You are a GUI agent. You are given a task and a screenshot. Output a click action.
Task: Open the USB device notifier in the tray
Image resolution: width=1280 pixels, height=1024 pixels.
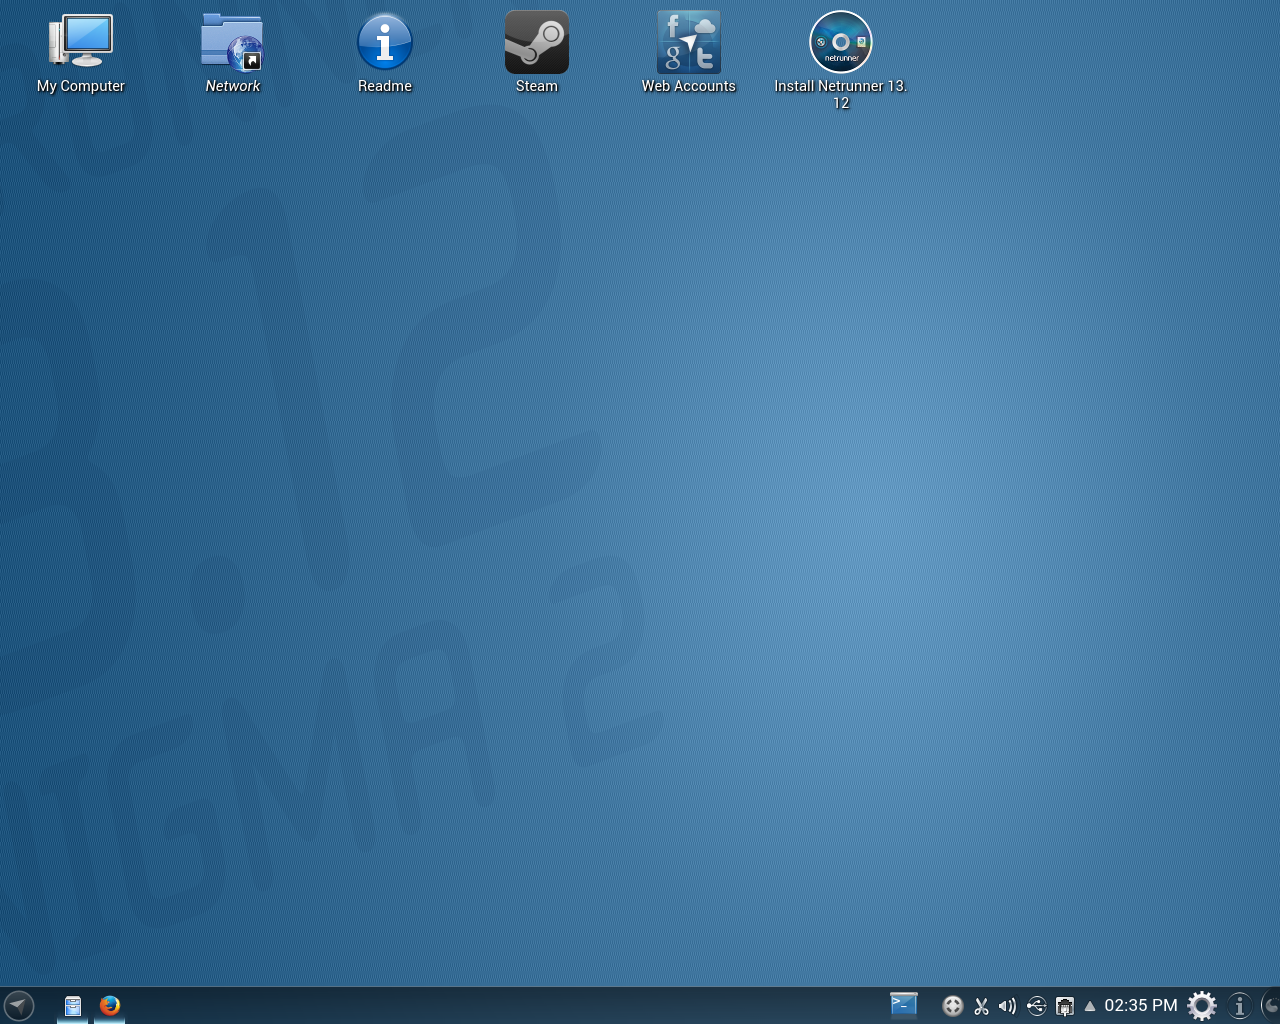[1037, 1006]
